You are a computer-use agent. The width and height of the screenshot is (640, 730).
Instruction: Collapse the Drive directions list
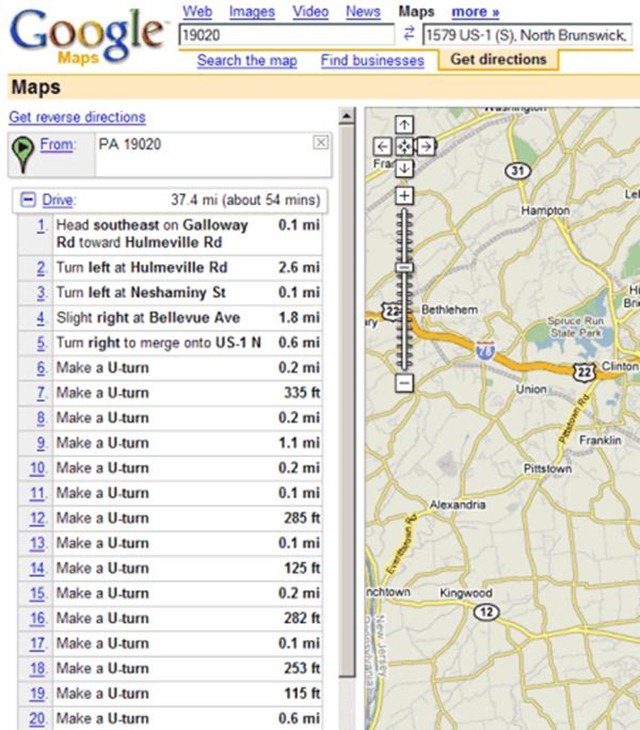pyautogui.click(x=28, y=200)
